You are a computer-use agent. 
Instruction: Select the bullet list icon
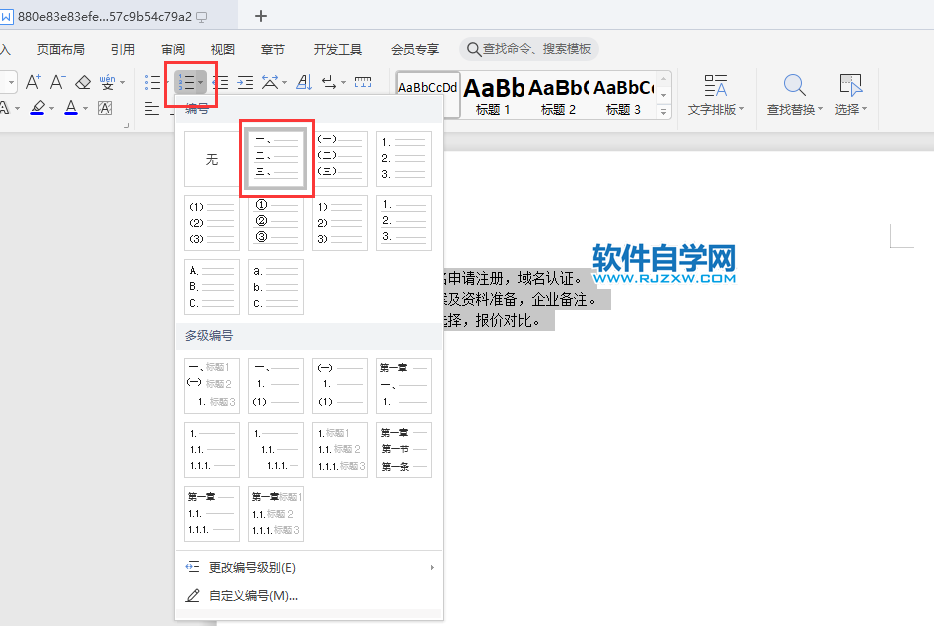(x=152, y=83)
